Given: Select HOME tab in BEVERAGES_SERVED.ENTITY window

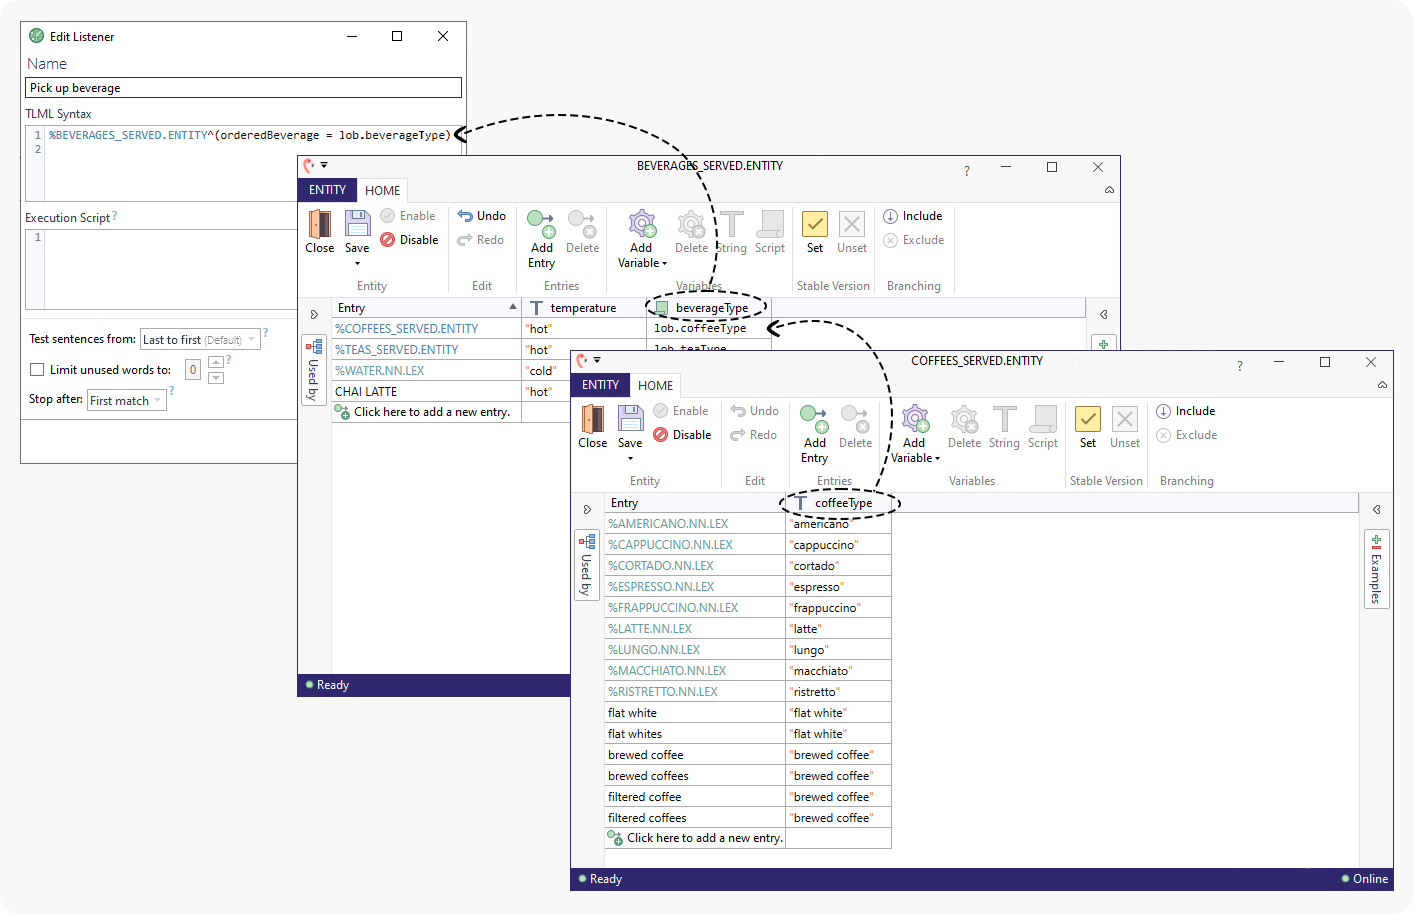Looking at the screenshot, I should pos(382,190).
